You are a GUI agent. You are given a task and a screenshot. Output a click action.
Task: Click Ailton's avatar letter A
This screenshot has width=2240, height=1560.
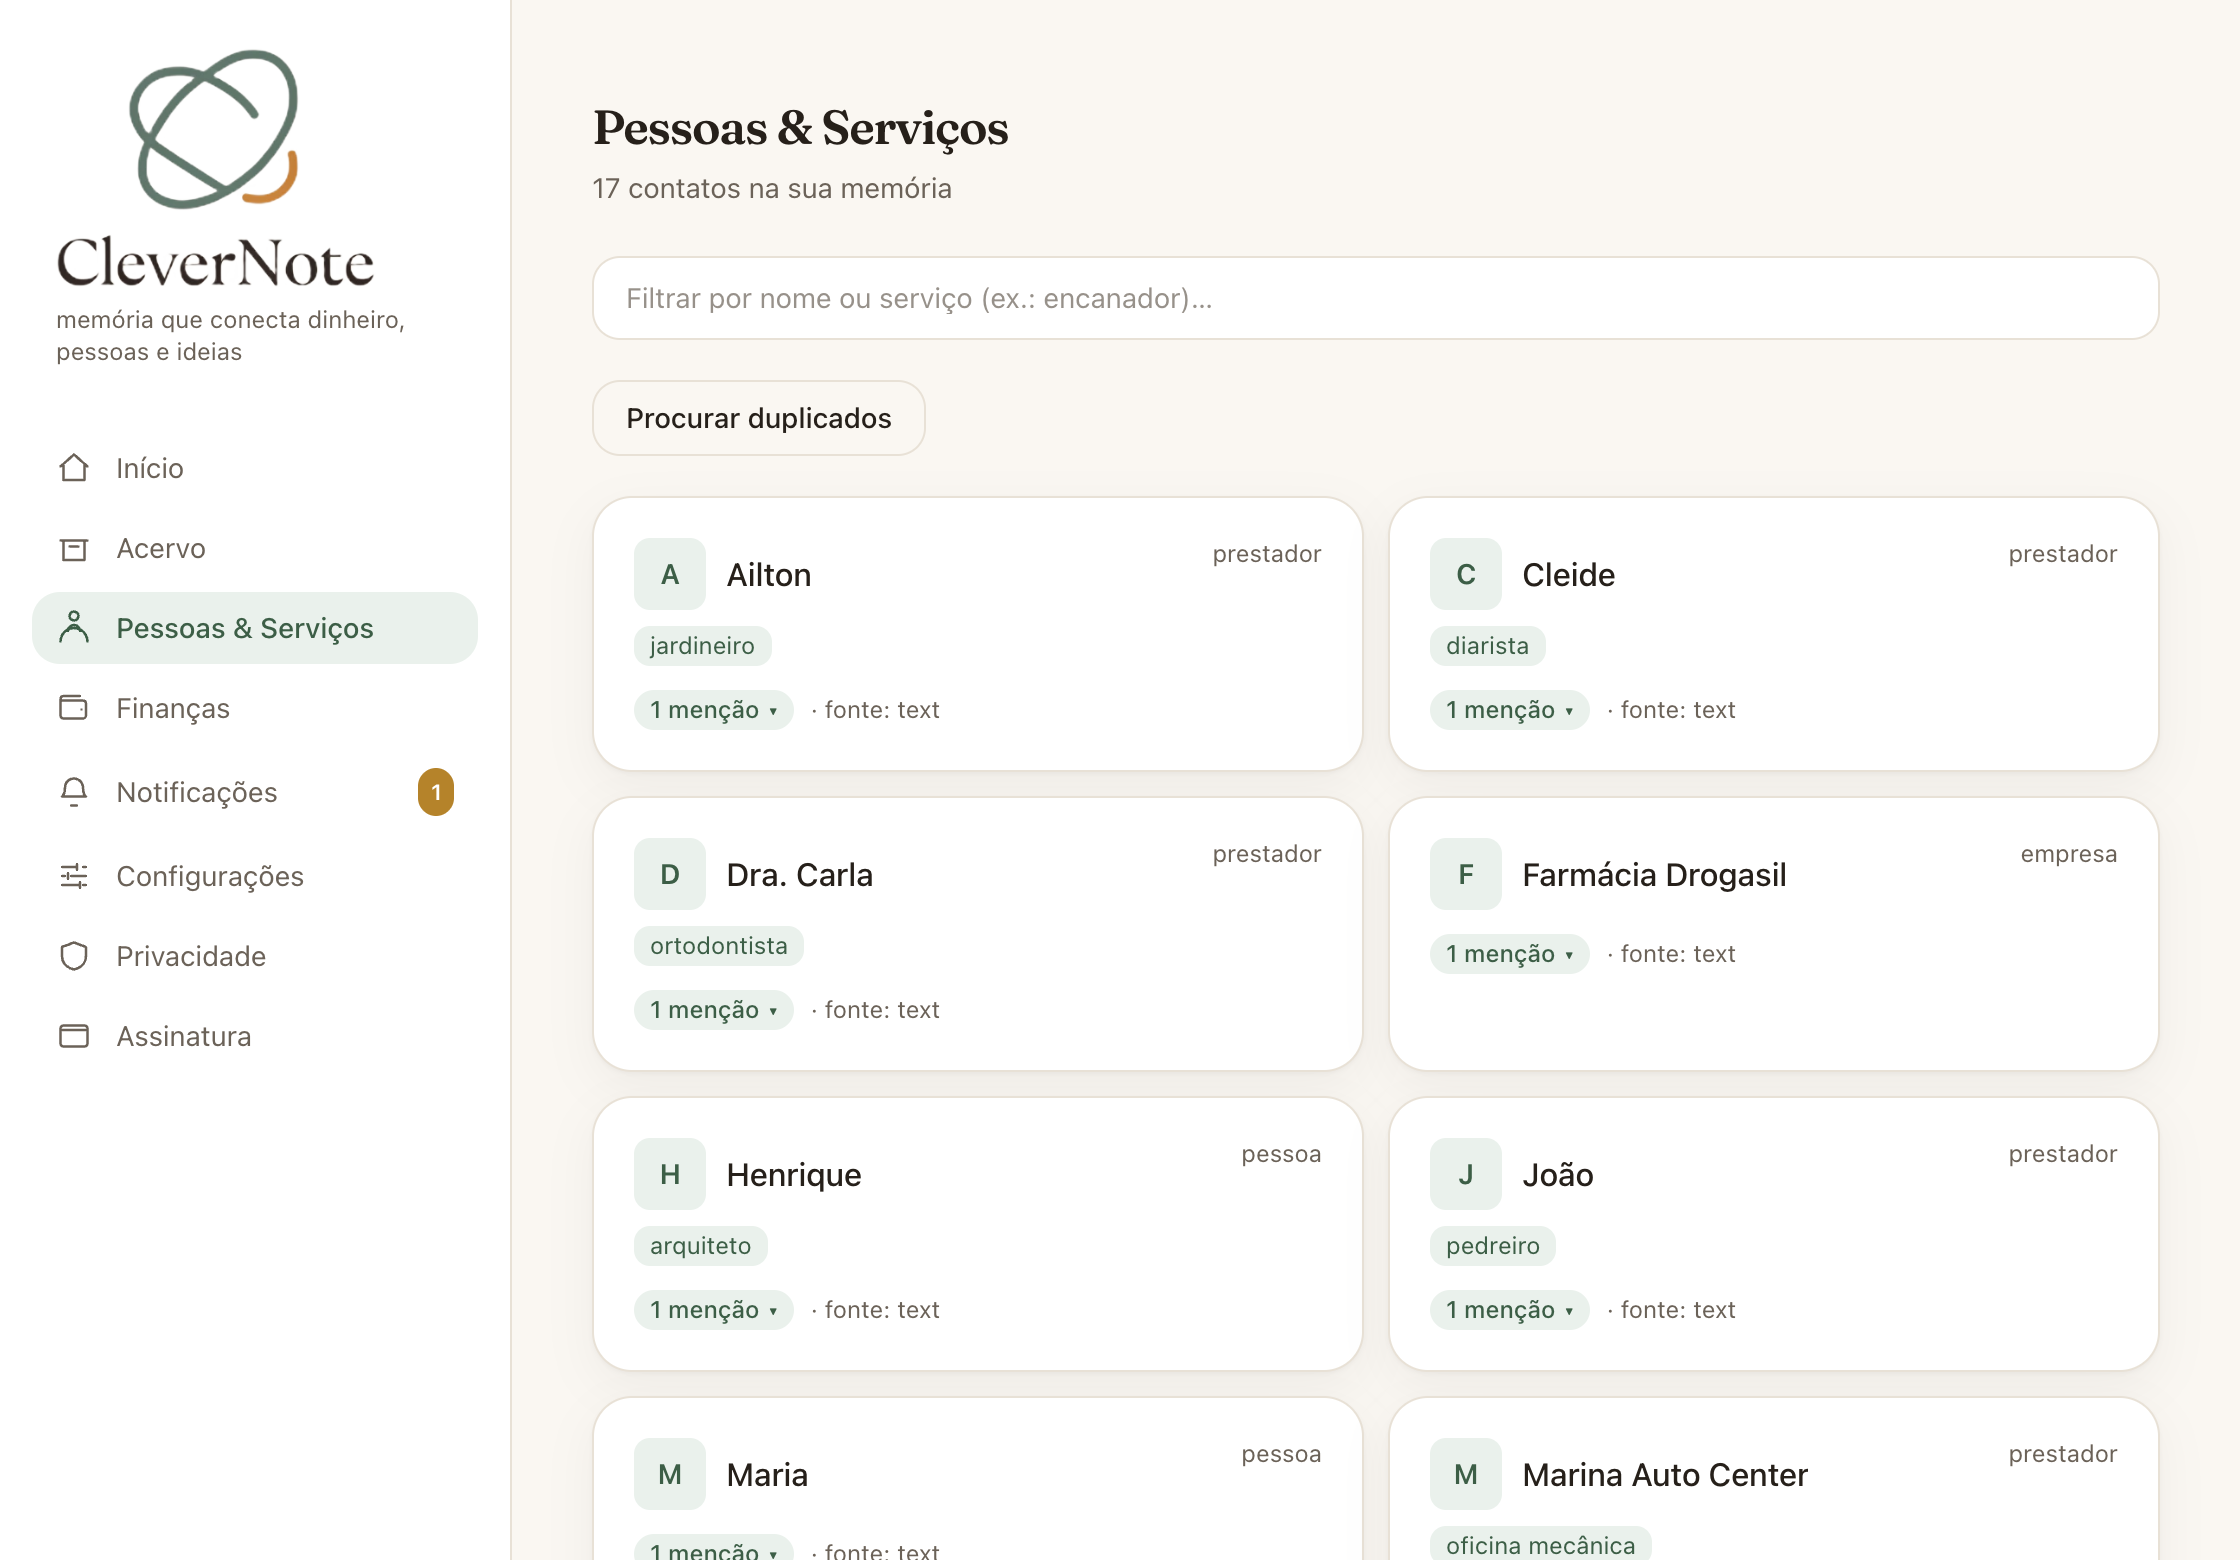[670, 574]
